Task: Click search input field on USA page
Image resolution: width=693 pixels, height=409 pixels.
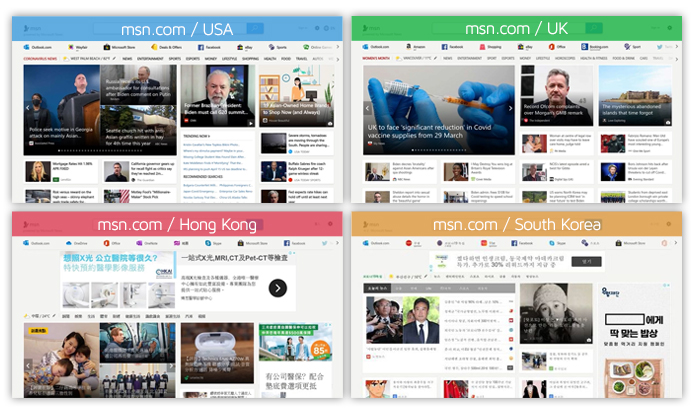Action: [170, 28]
